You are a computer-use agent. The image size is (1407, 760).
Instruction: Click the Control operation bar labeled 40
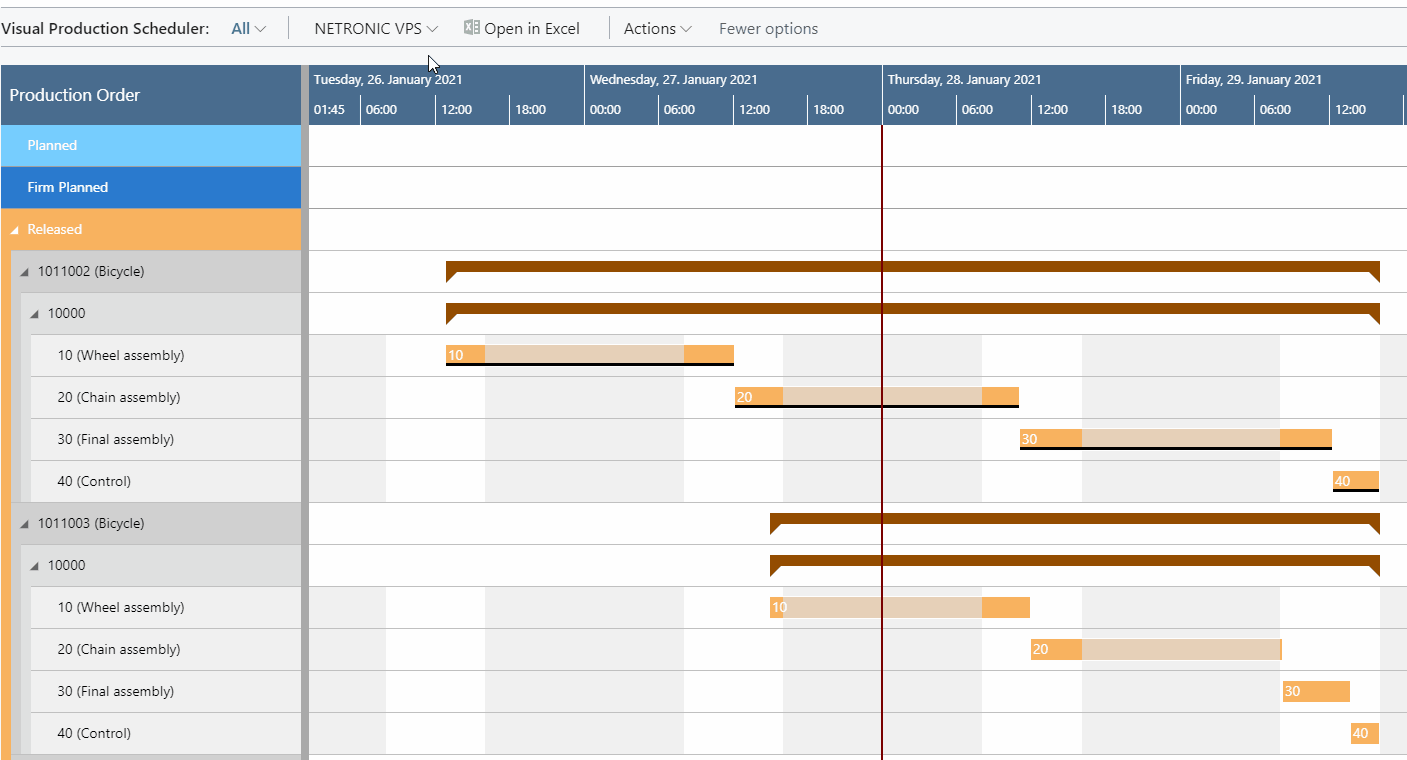tap(1356, 481)
